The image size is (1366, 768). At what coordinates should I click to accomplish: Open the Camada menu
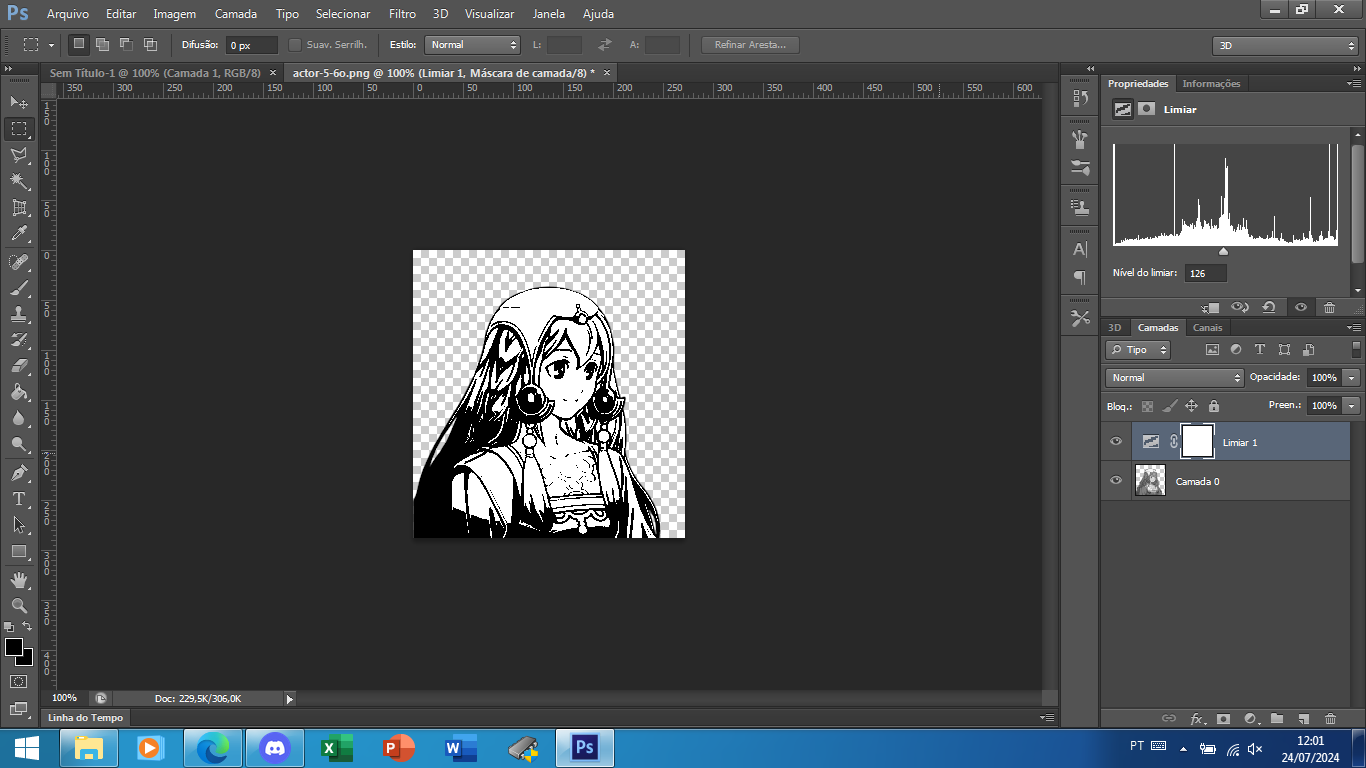click(x=236, y=14)
